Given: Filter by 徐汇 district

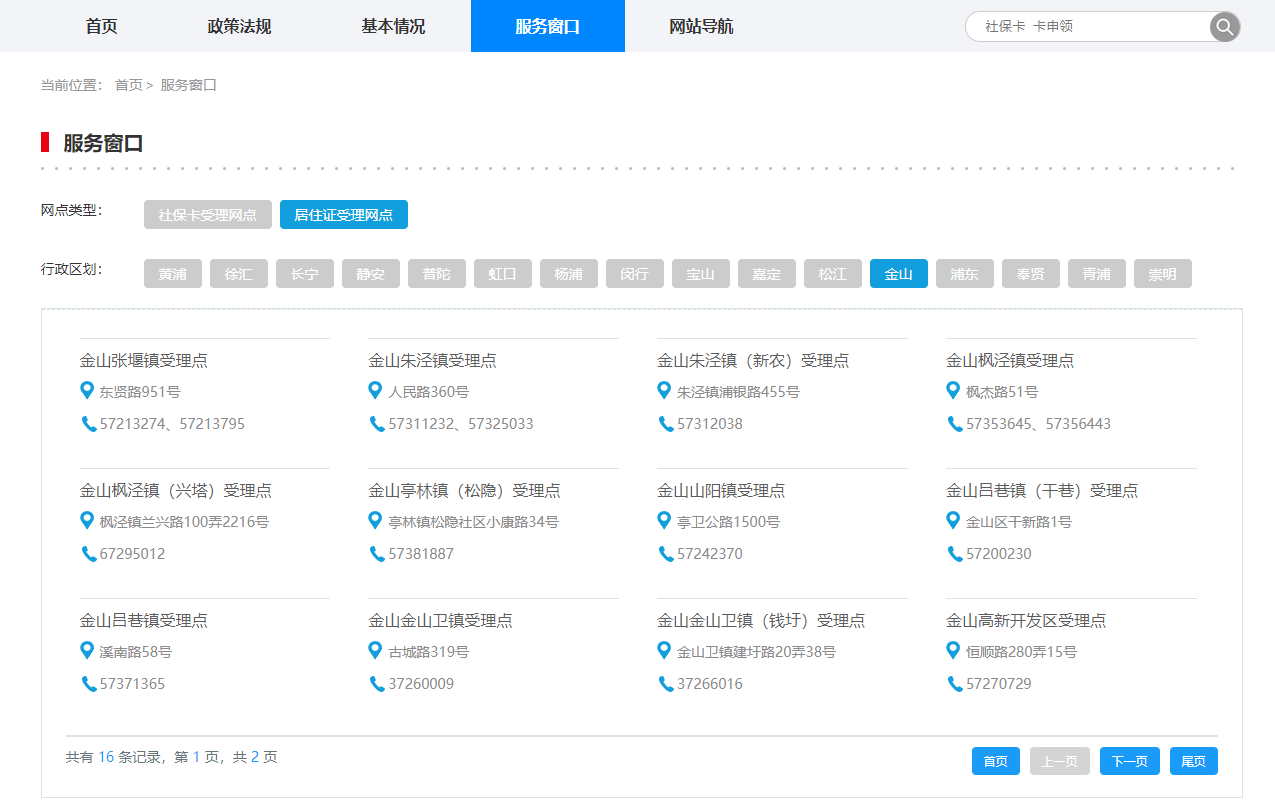Looking at the screenshot, I should tap(239, 274).
